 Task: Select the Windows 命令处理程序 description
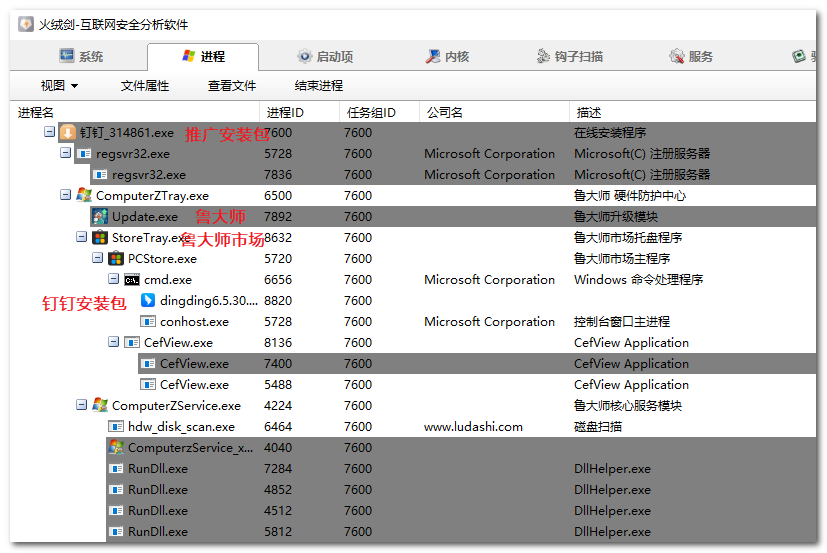[x=638, y=280]
